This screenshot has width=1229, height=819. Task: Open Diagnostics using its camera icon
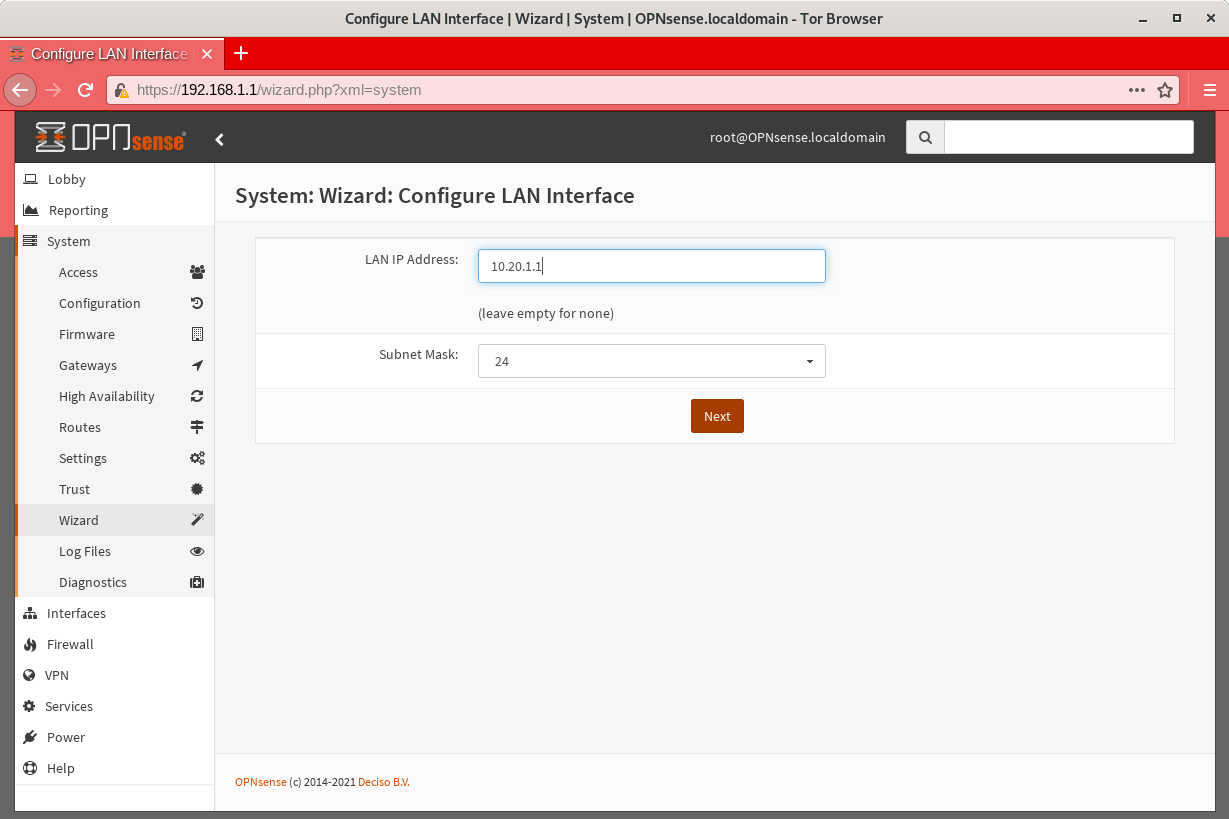[197, 582]
